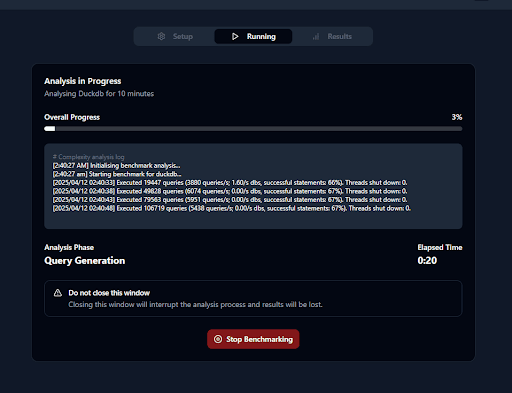Viewport: 512px width, 393px height.
Task: Click 'Analysing Duckdb for 10 minutes' subtitle
Action: pos(99,94)
